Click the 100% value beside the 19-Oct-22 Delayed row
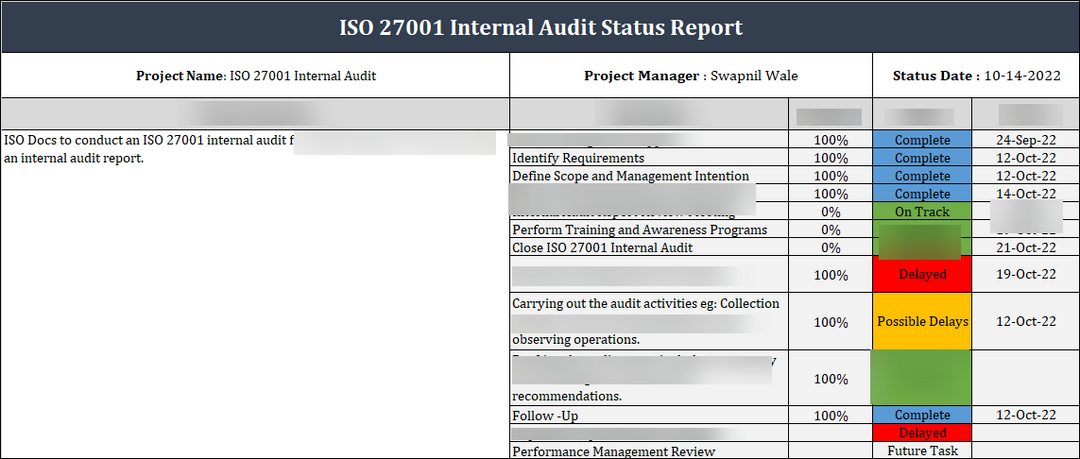 [830, 274]
